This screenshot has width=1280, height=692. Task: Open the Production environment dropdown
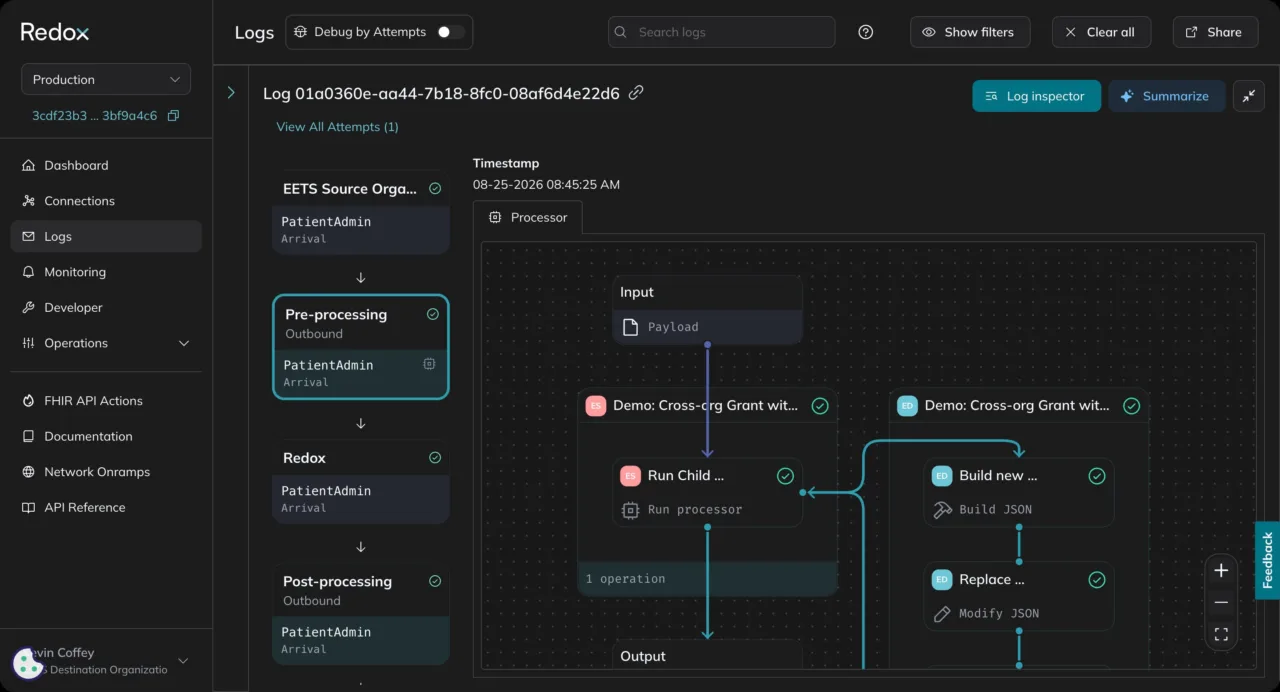coord(106,80)
